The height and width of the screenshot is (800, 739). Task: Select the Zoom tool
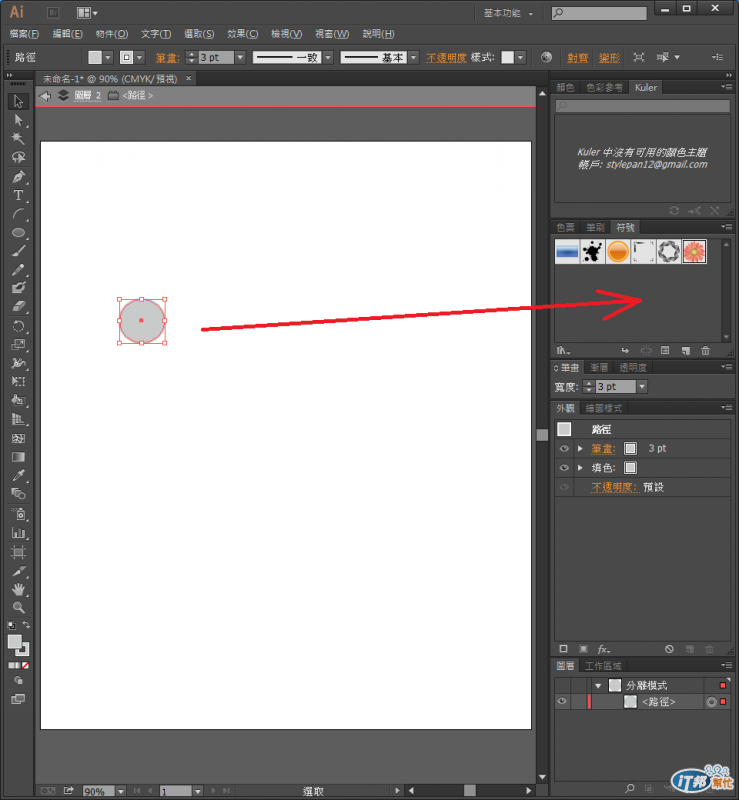coord(18,608)
